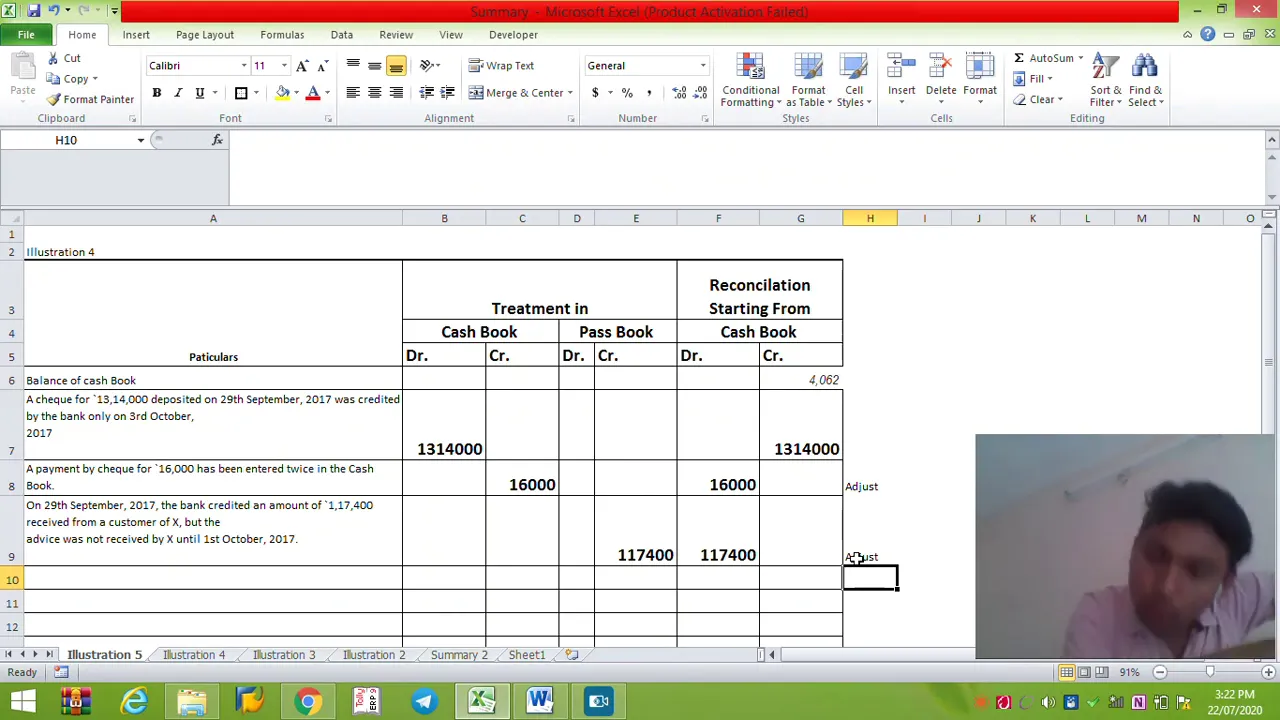Open Conditional Formatting
The width and height of the screenshot is (1280, 720).
point(750,82)
